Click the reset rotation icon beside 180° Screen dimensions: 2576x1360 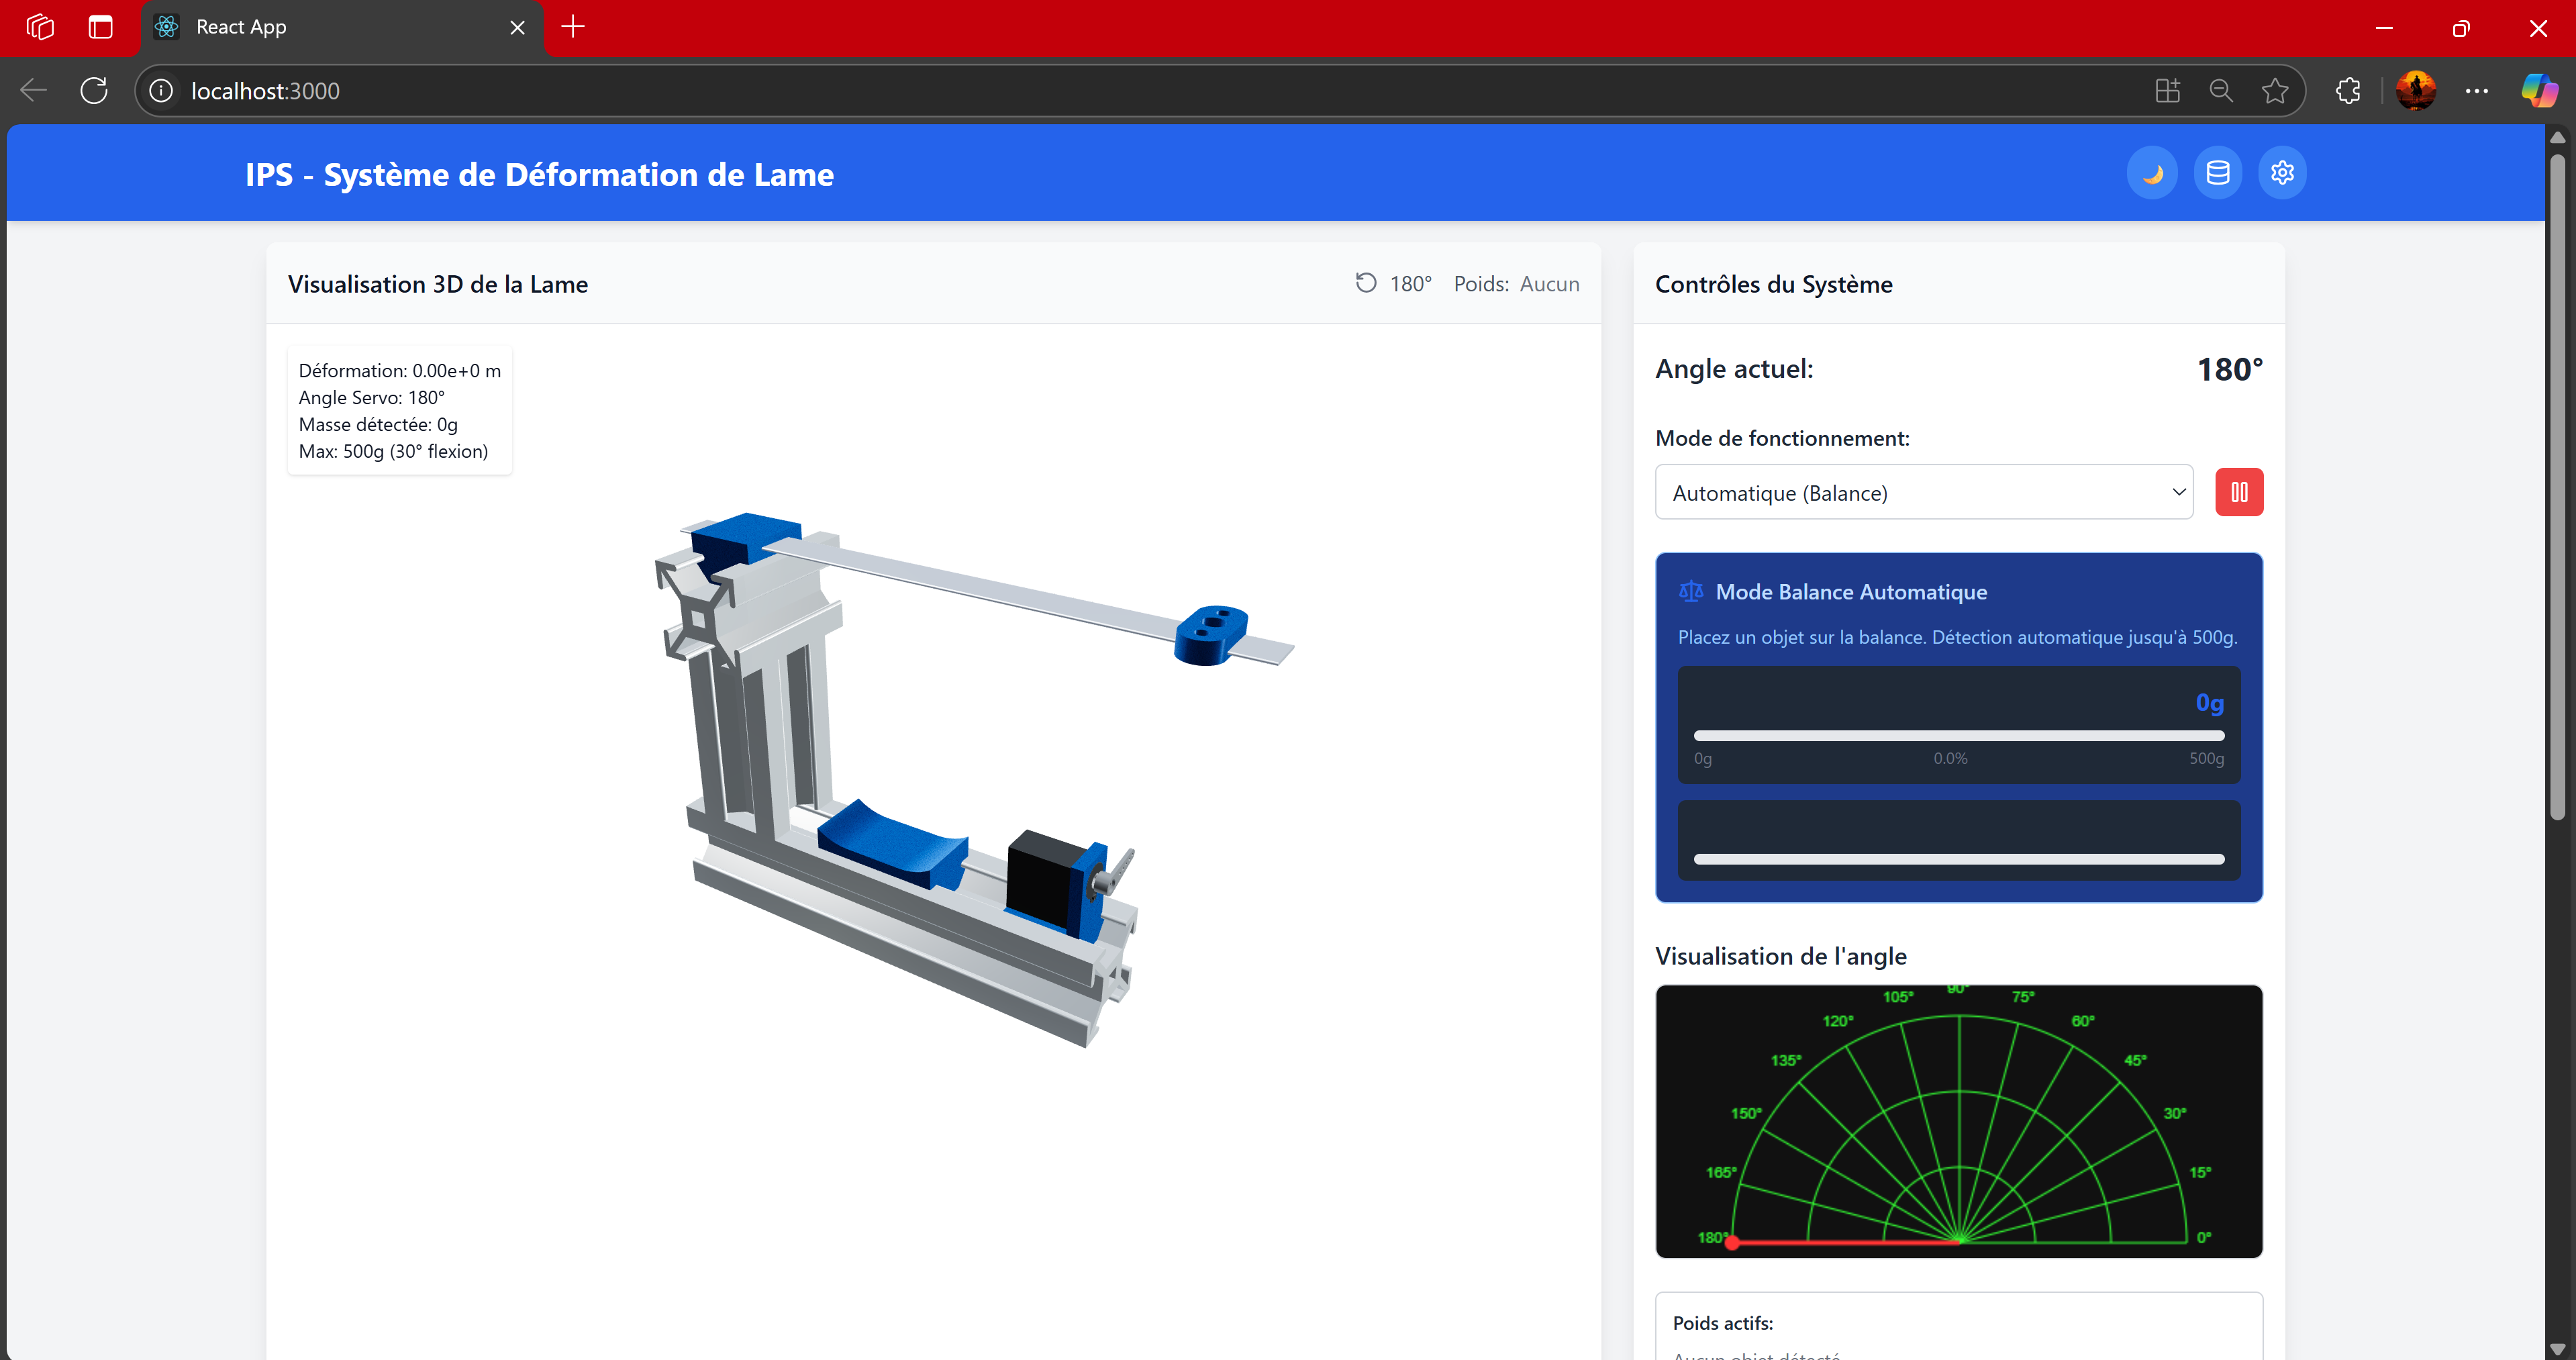(x=1365, y=283)
